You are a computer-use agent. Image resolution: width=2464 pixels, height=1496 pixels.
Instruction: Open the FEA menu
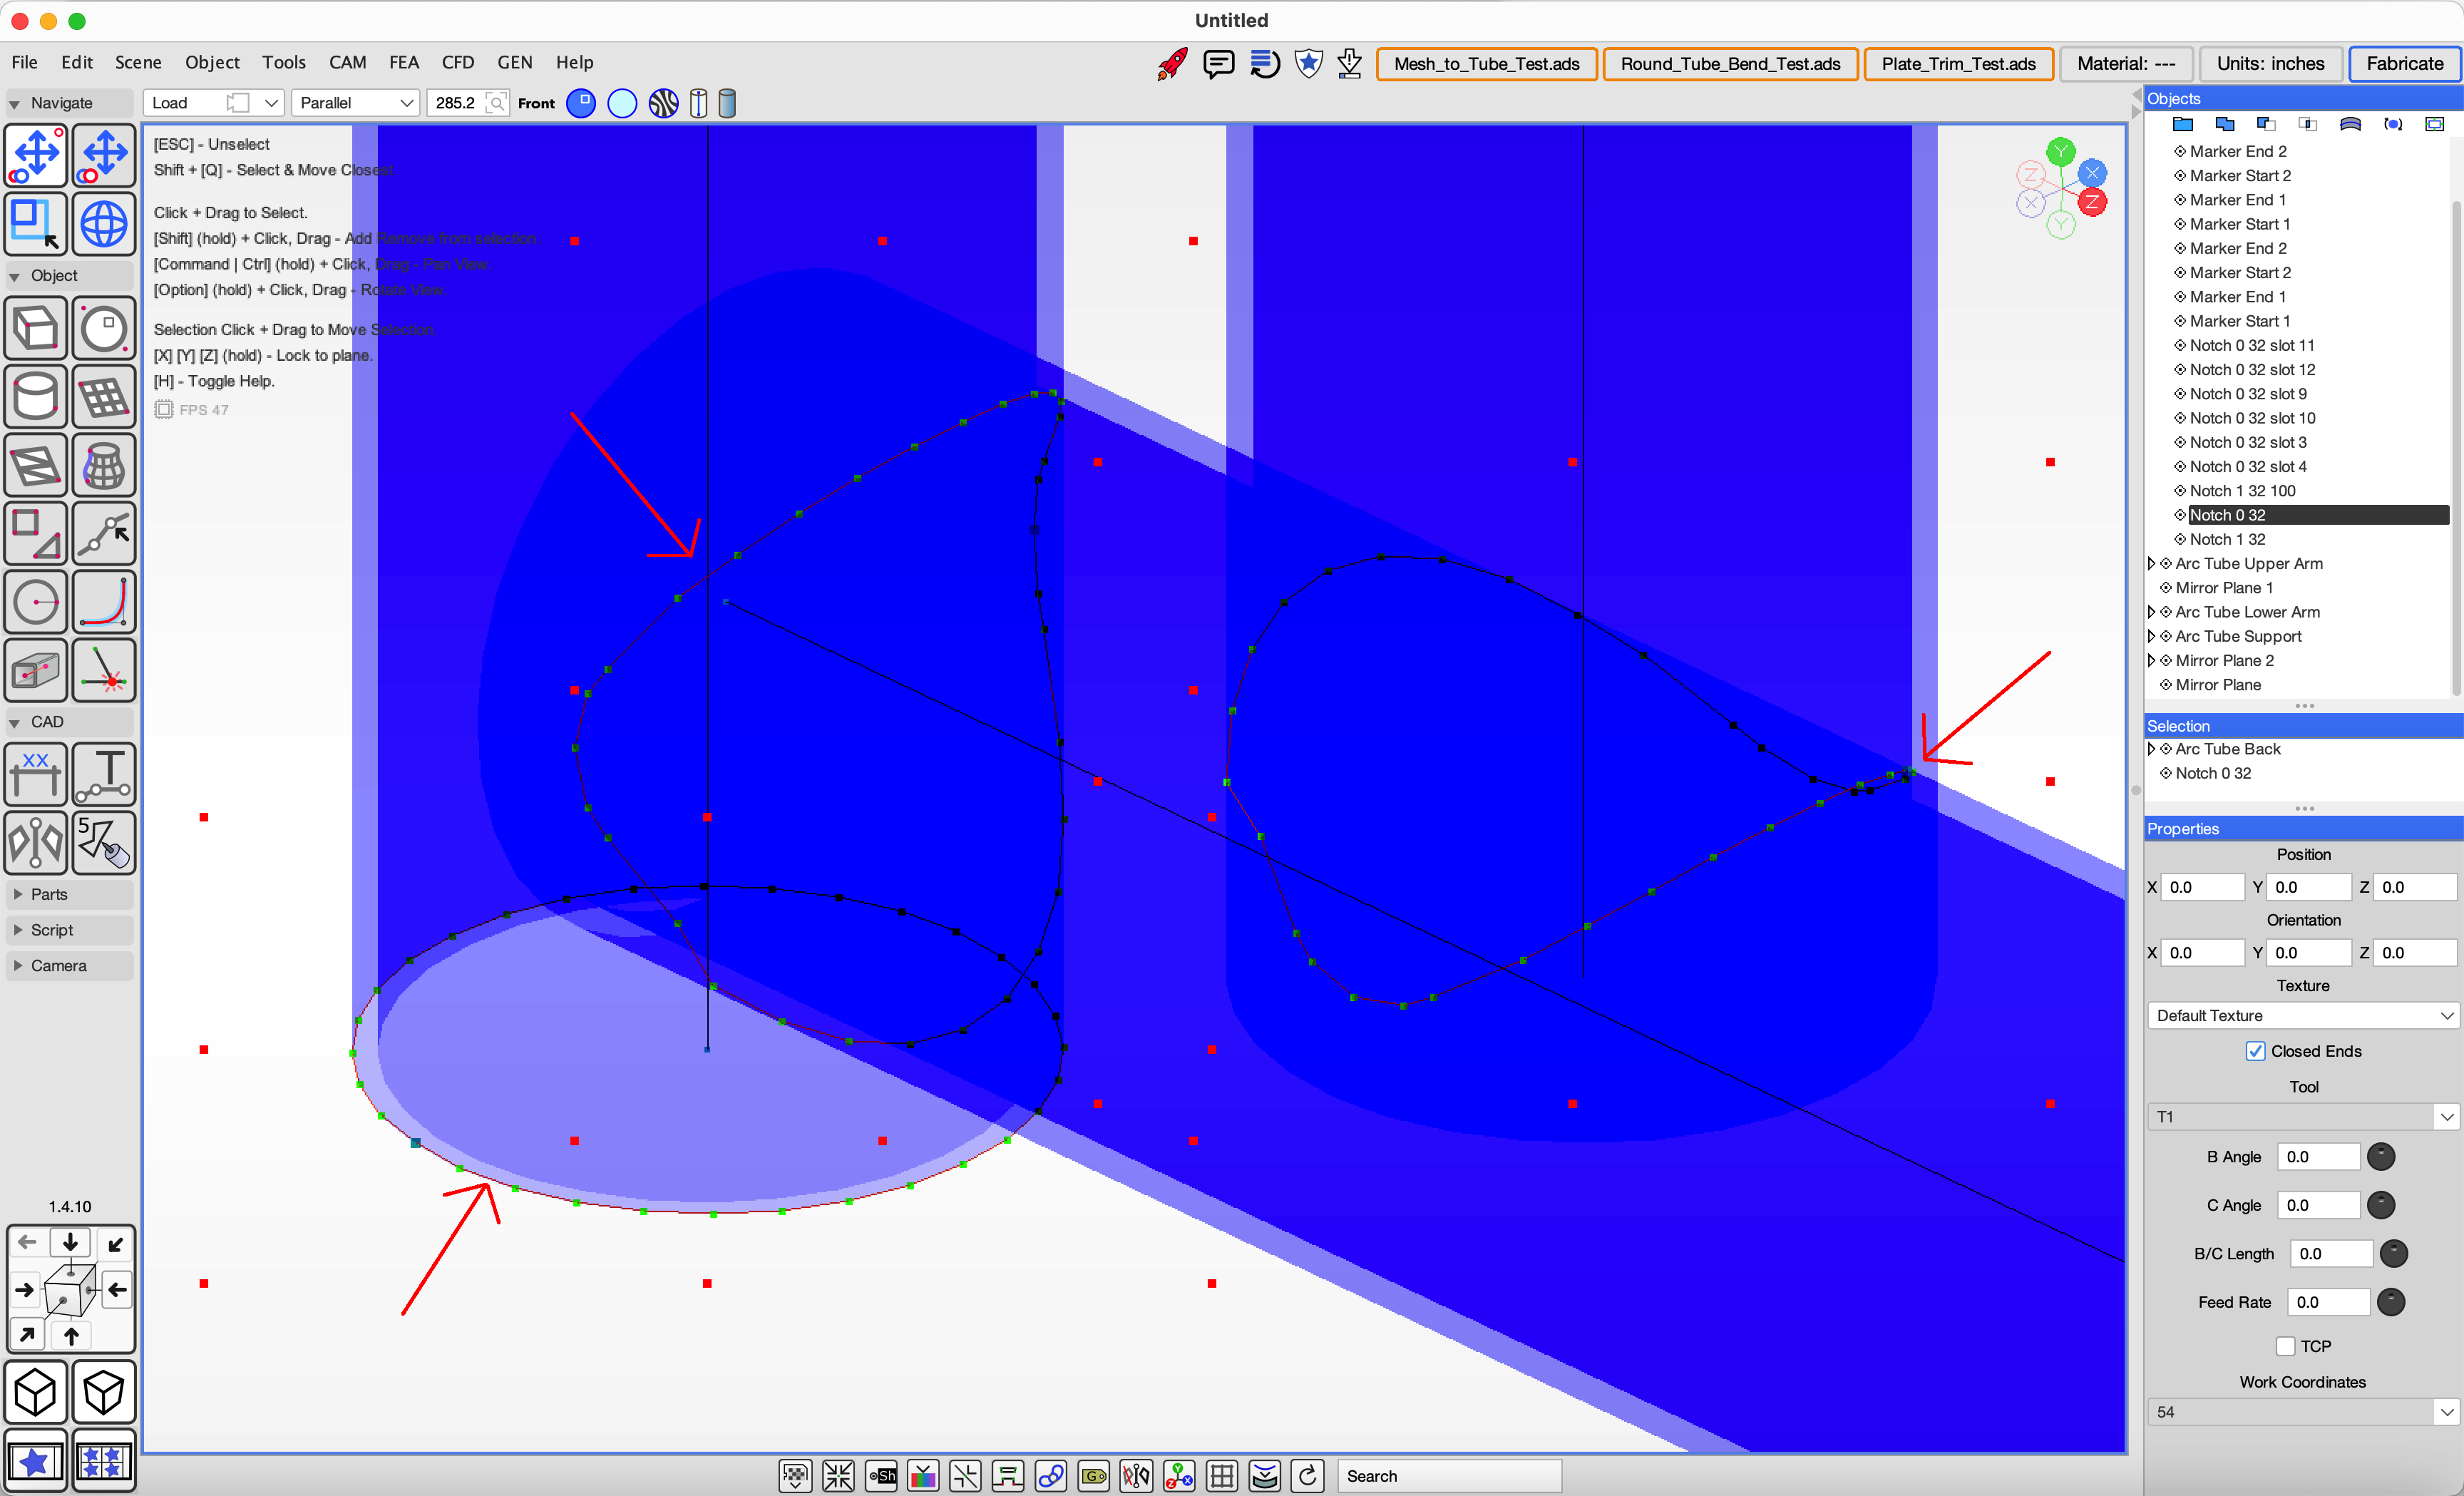(403, 62)
